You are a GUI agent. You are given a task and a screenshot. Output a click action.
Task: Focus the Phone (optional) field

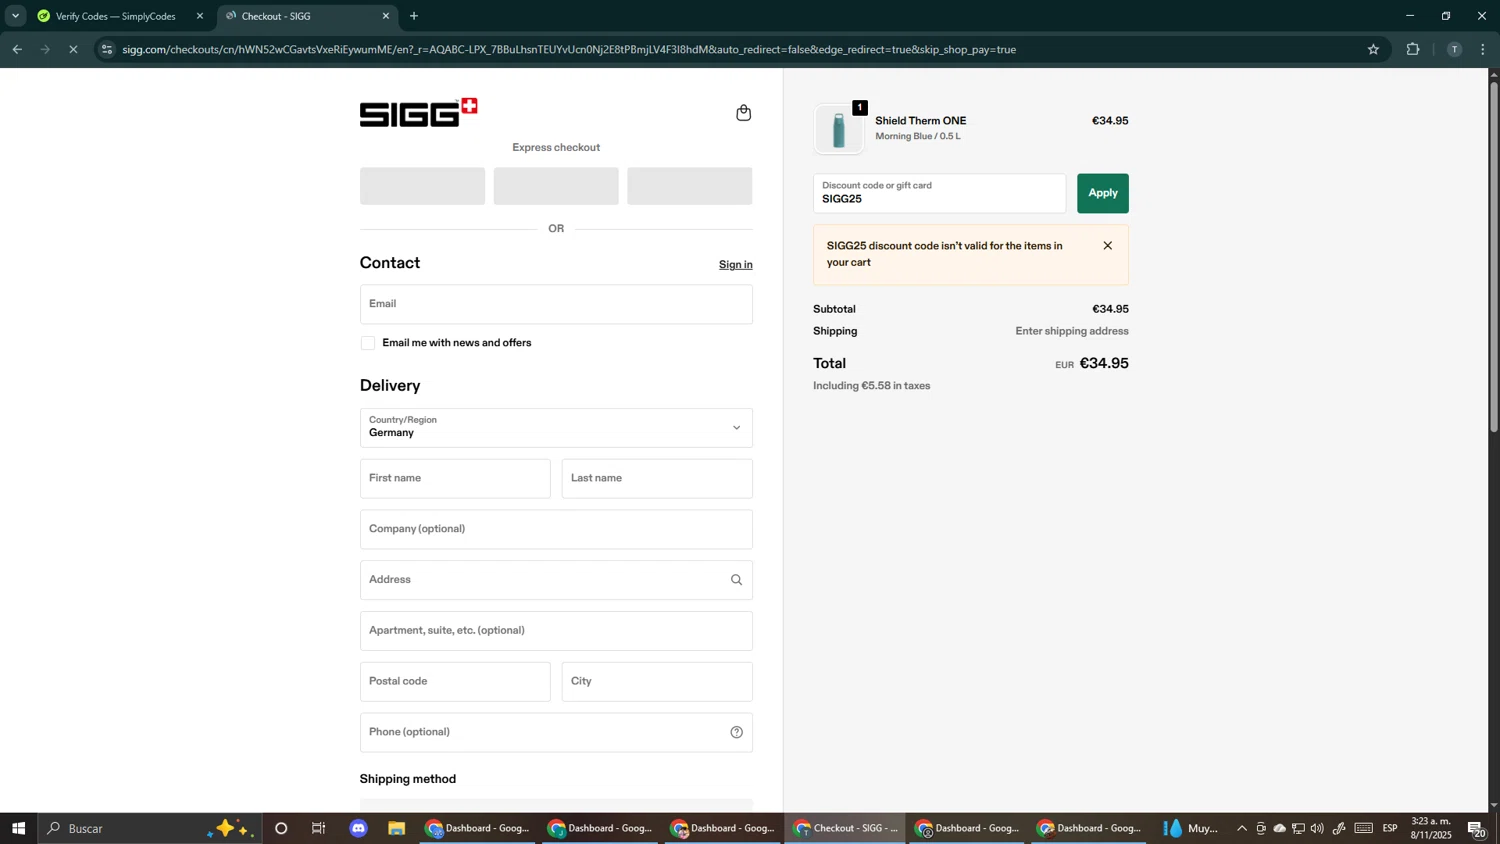point(556,732)
